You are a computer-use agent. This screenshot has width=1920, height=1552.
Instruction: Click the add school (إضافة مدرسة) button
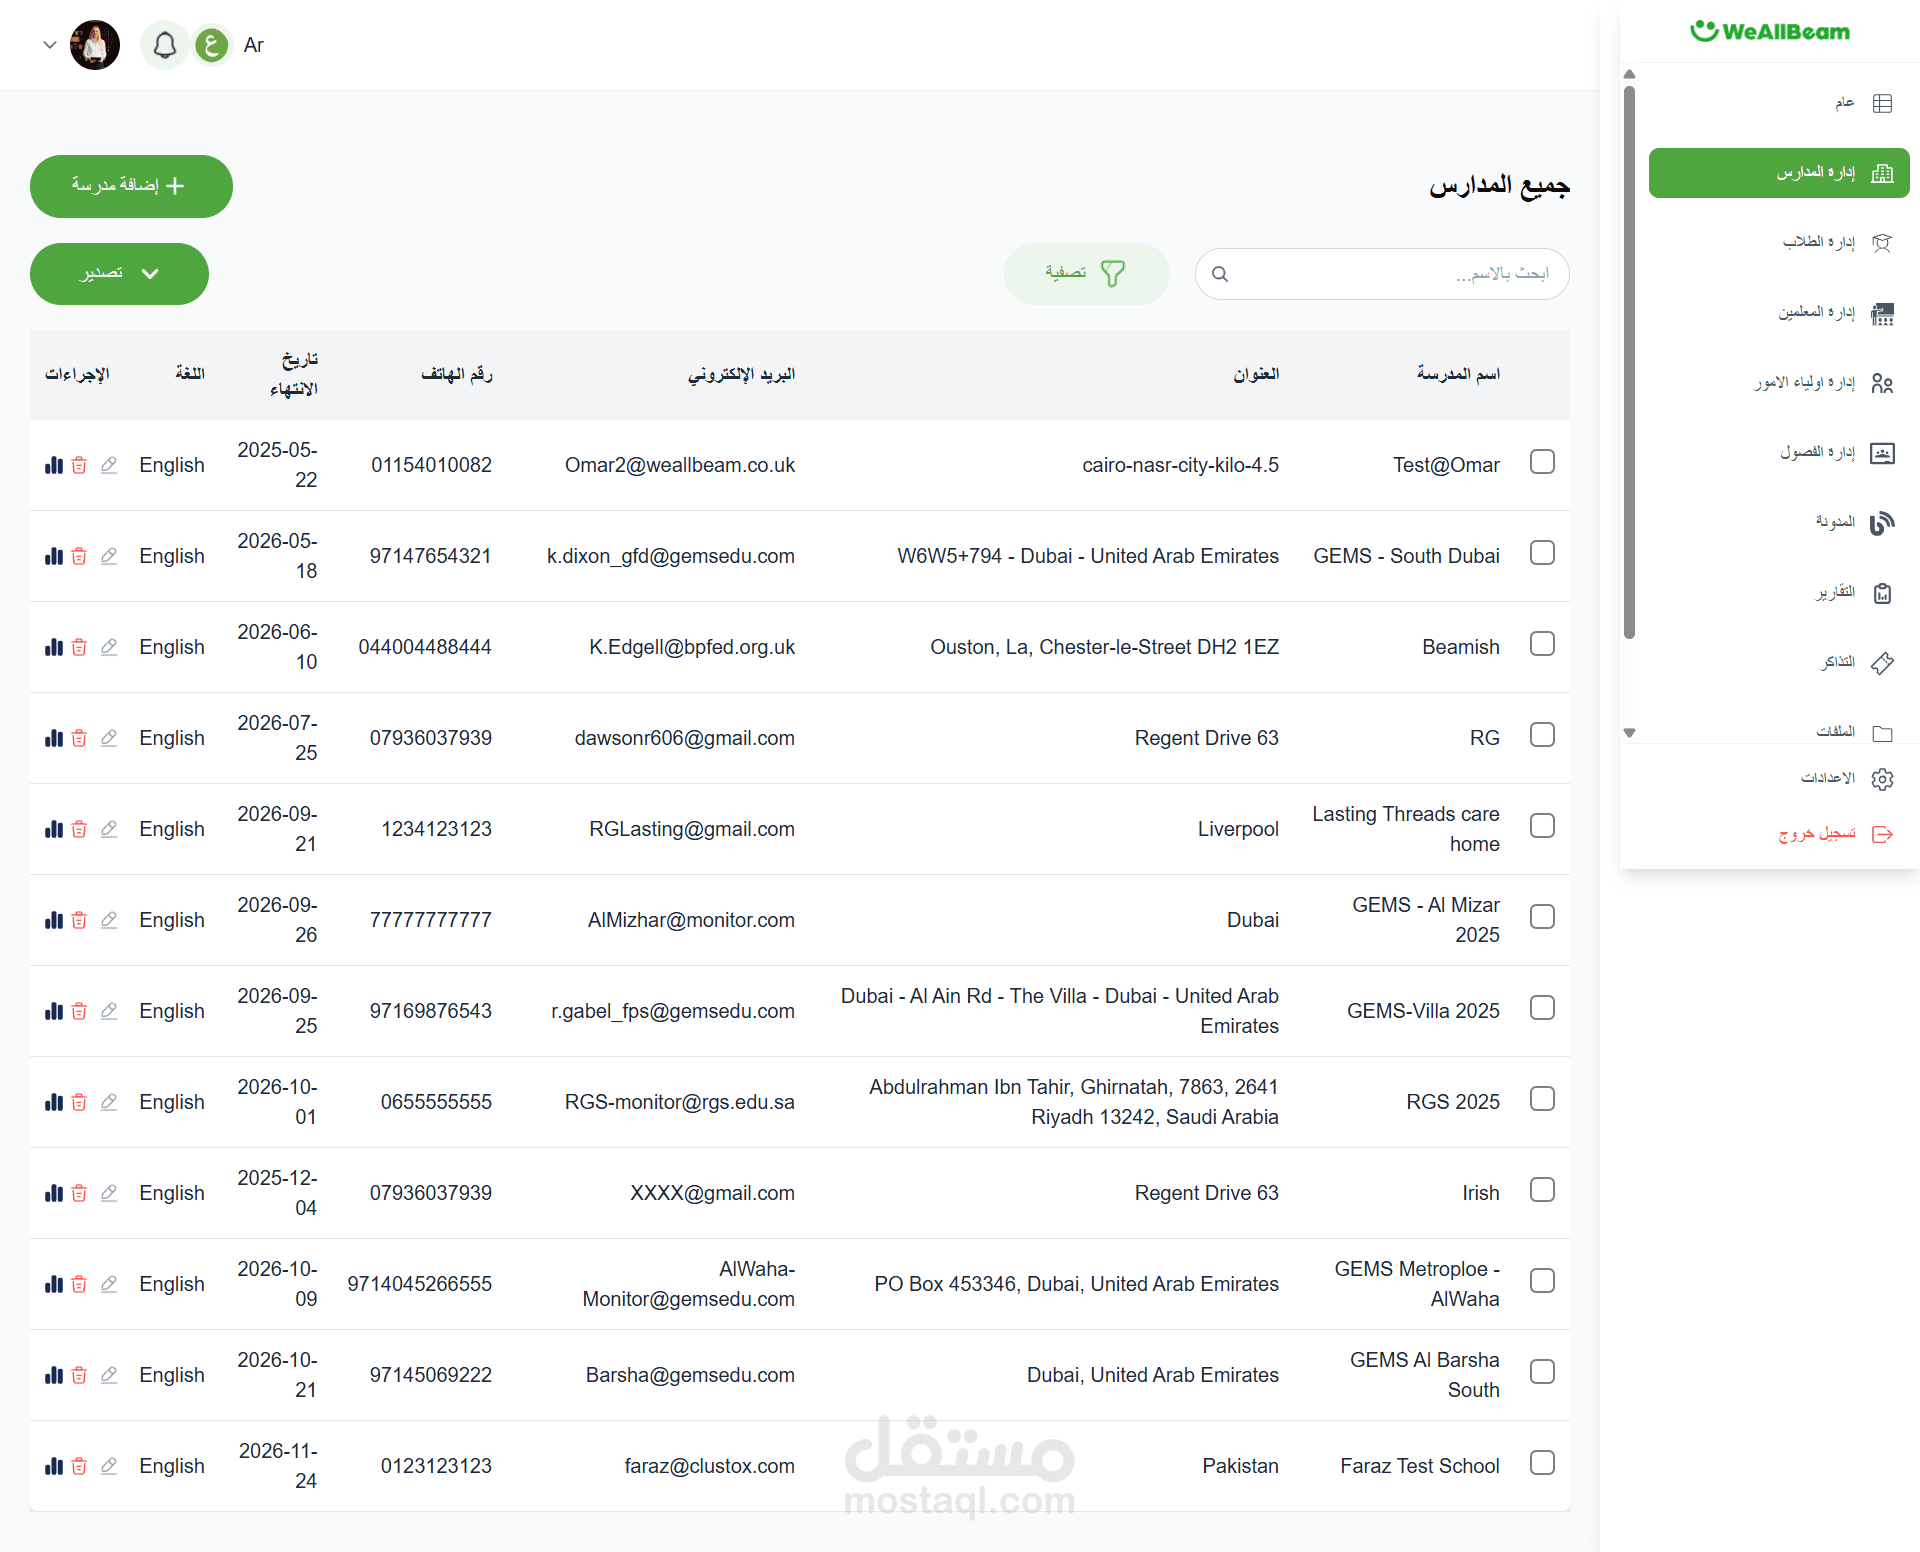[131, 186]
